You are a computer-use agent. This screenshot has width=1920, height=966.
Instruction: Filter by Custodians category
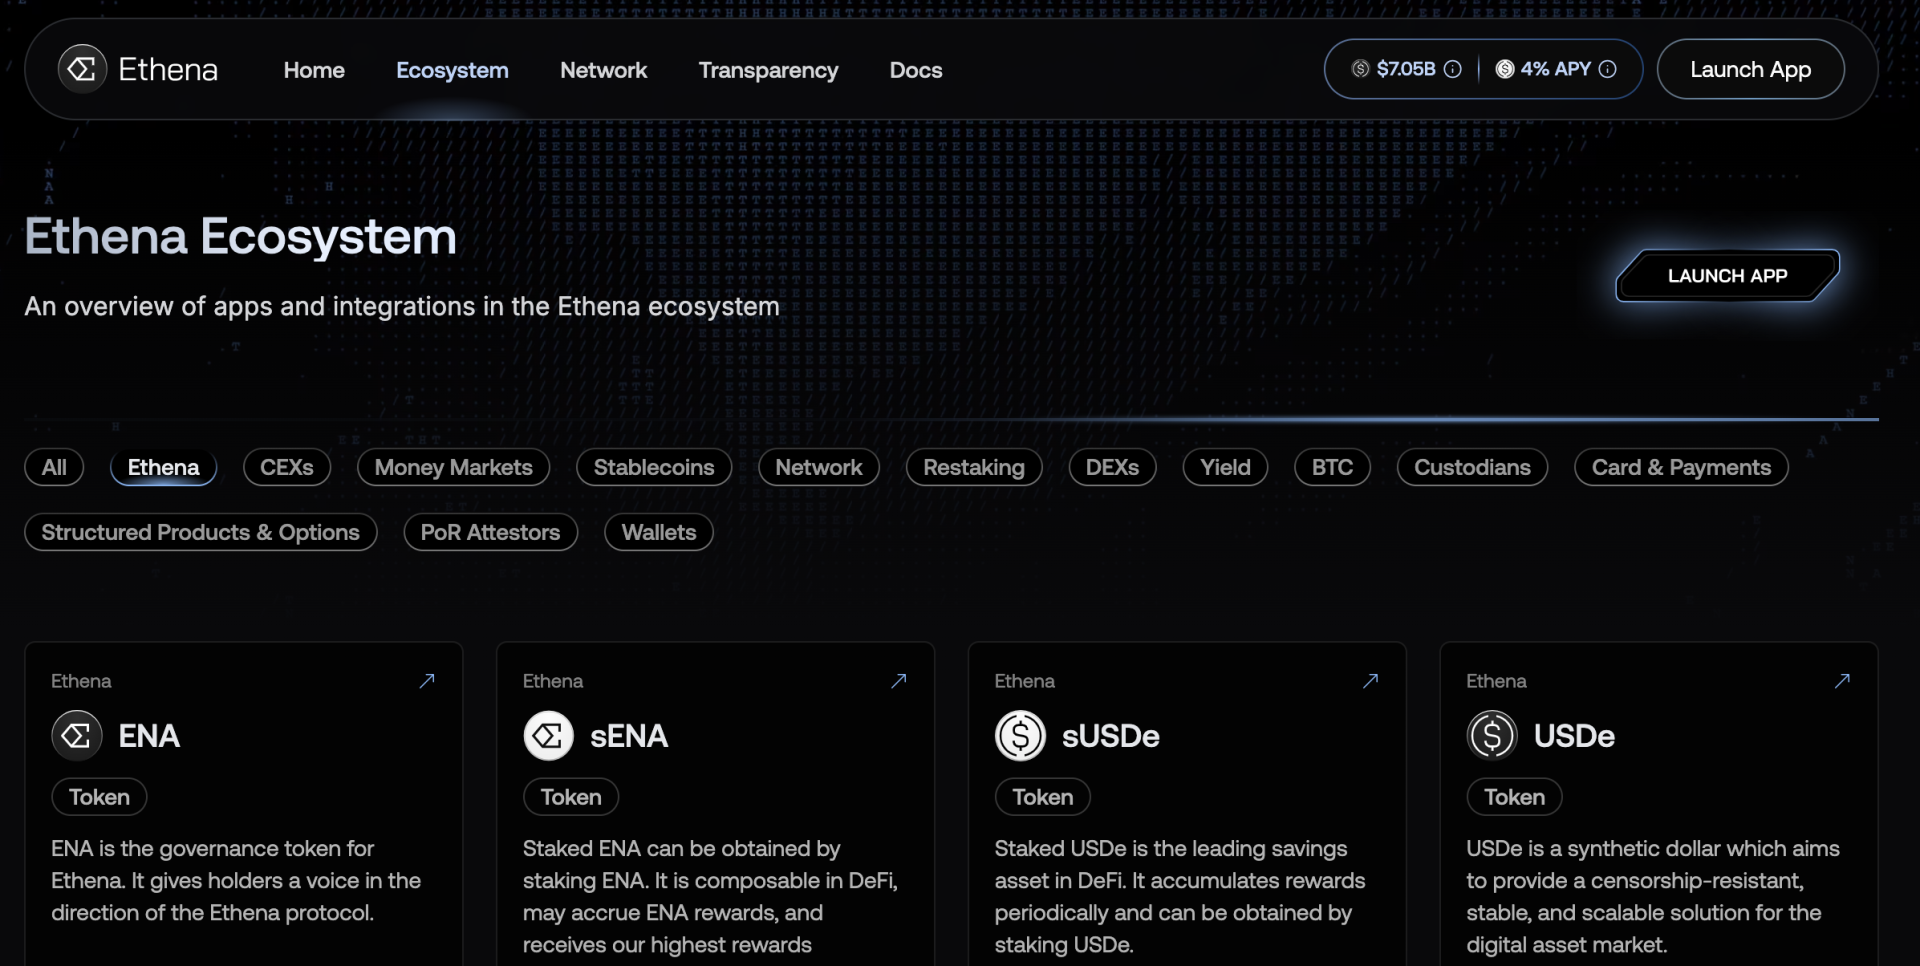pos(1472,467)
